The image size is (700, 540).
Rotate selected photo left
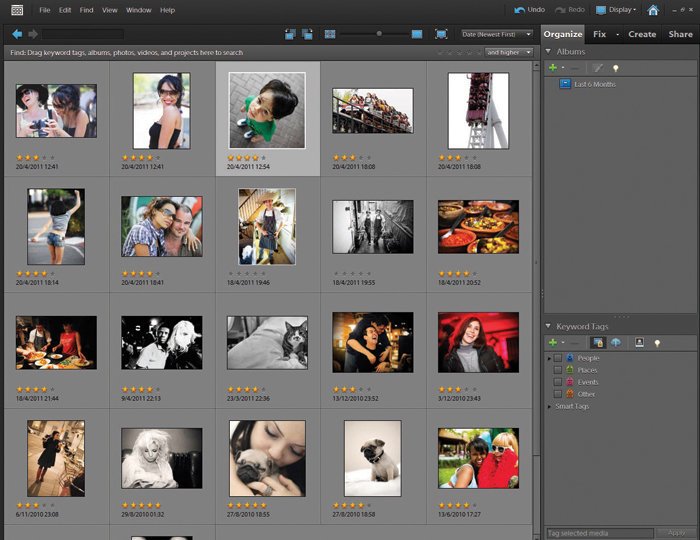290,34
